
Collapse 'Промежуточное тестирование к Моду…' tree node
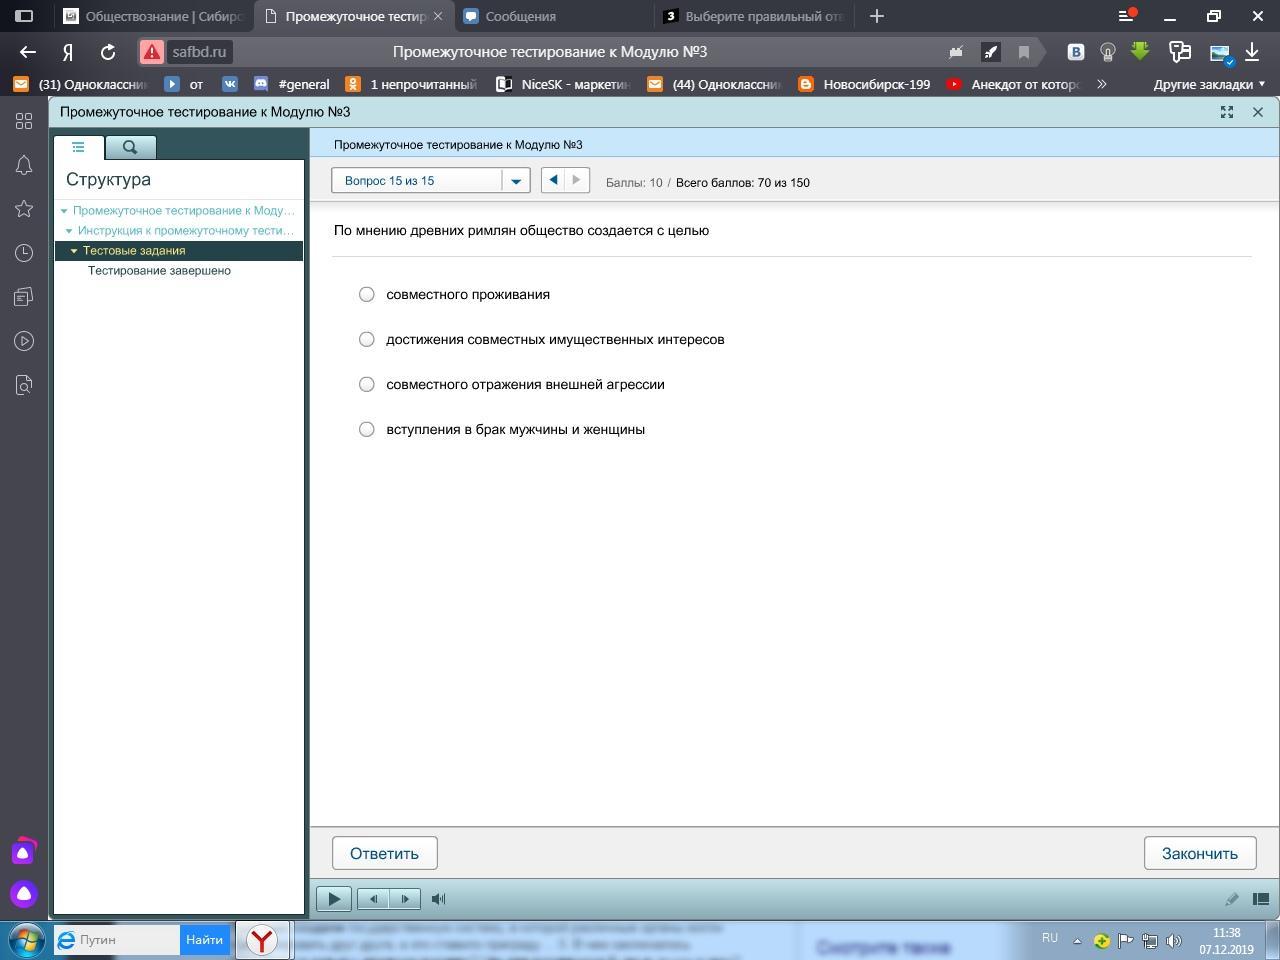click(64, 211)
